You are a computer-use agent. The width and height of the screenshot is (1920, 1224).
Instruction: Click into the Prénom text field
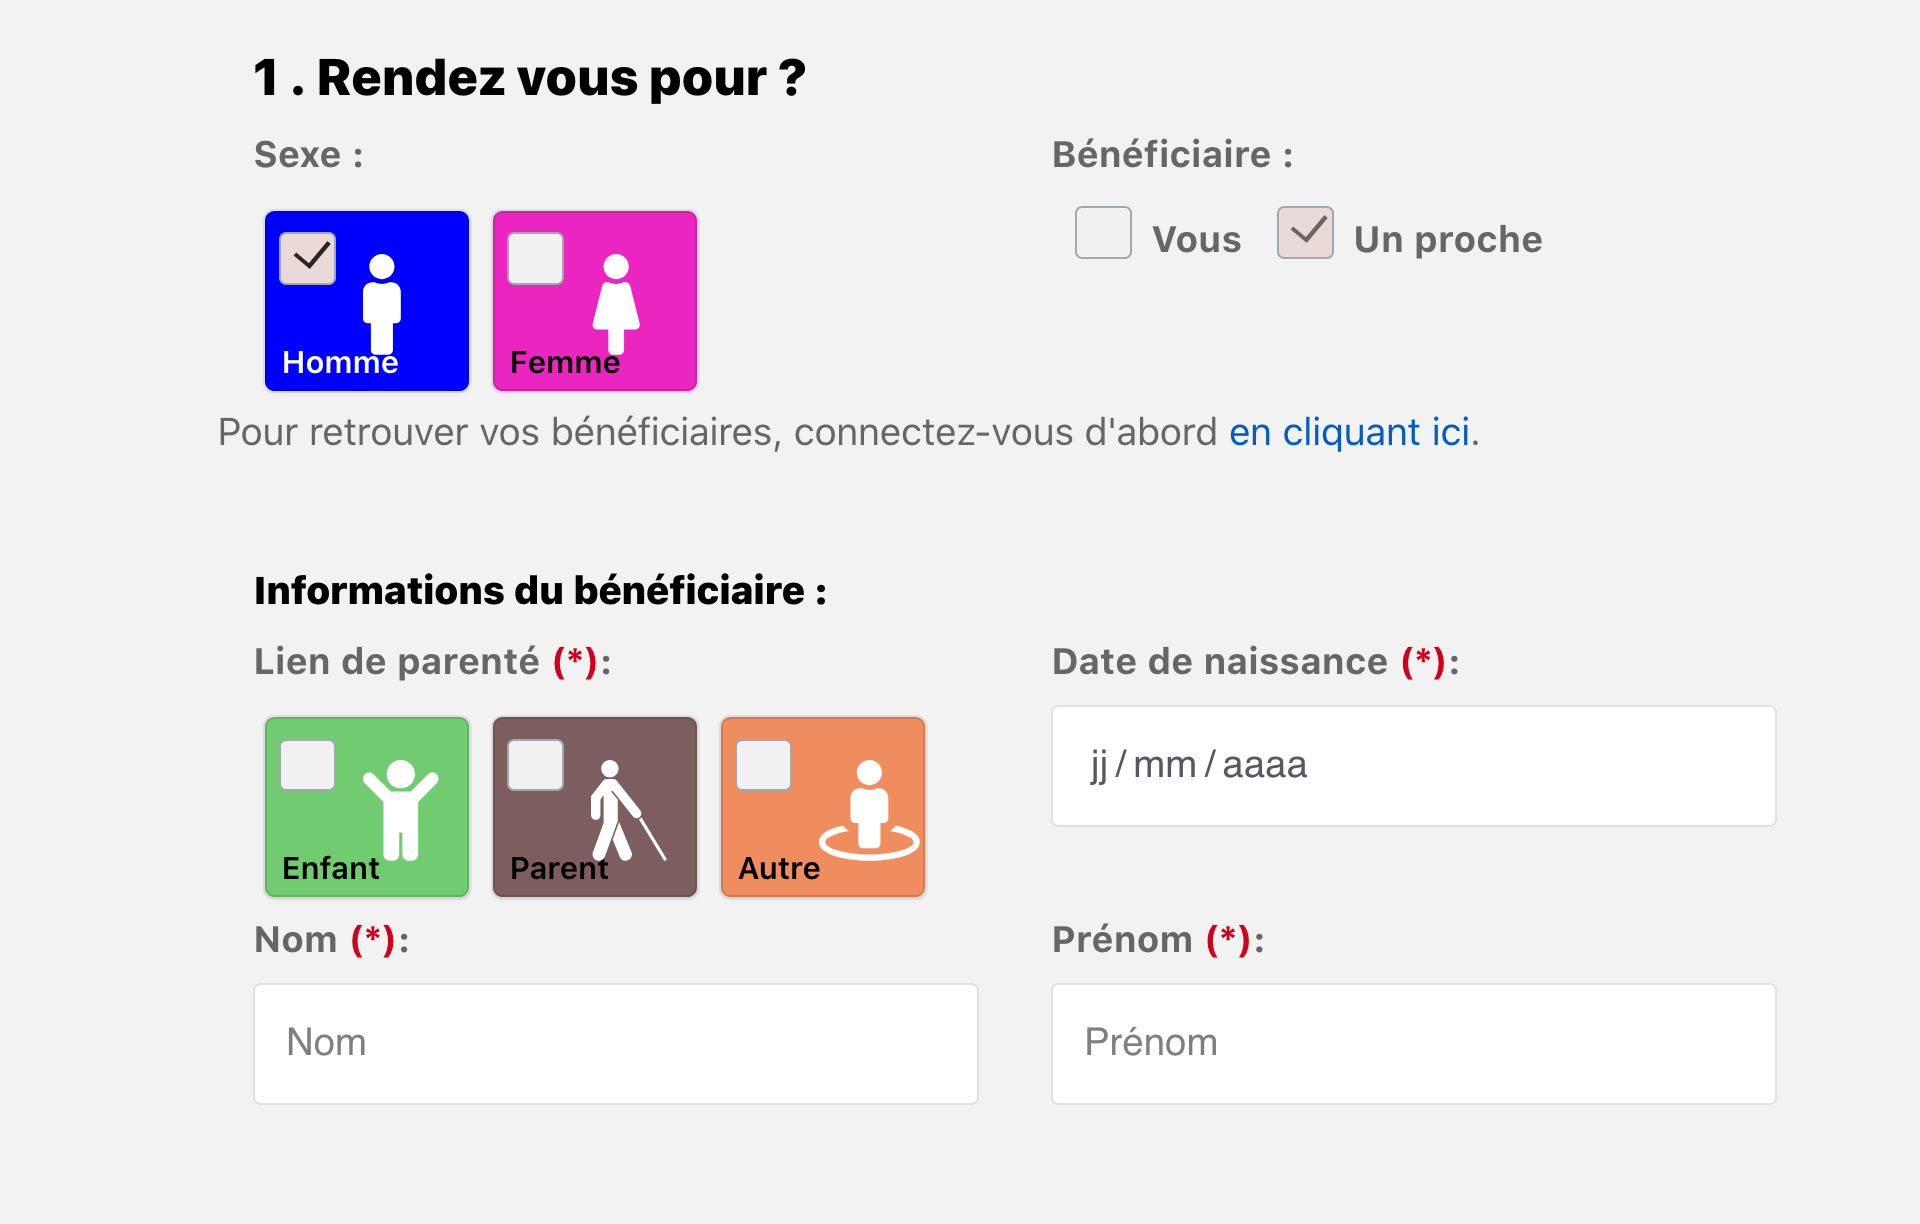click(x=1413, y=1044)
